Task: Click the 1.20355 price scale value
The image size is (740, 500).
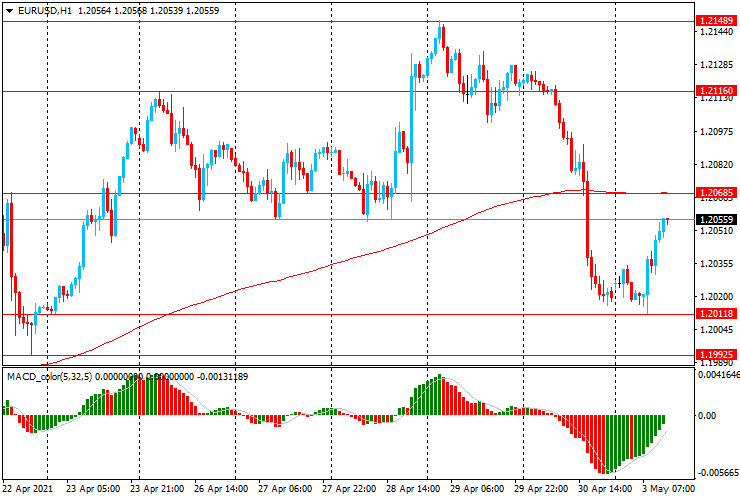Action: tap(717, 263)
